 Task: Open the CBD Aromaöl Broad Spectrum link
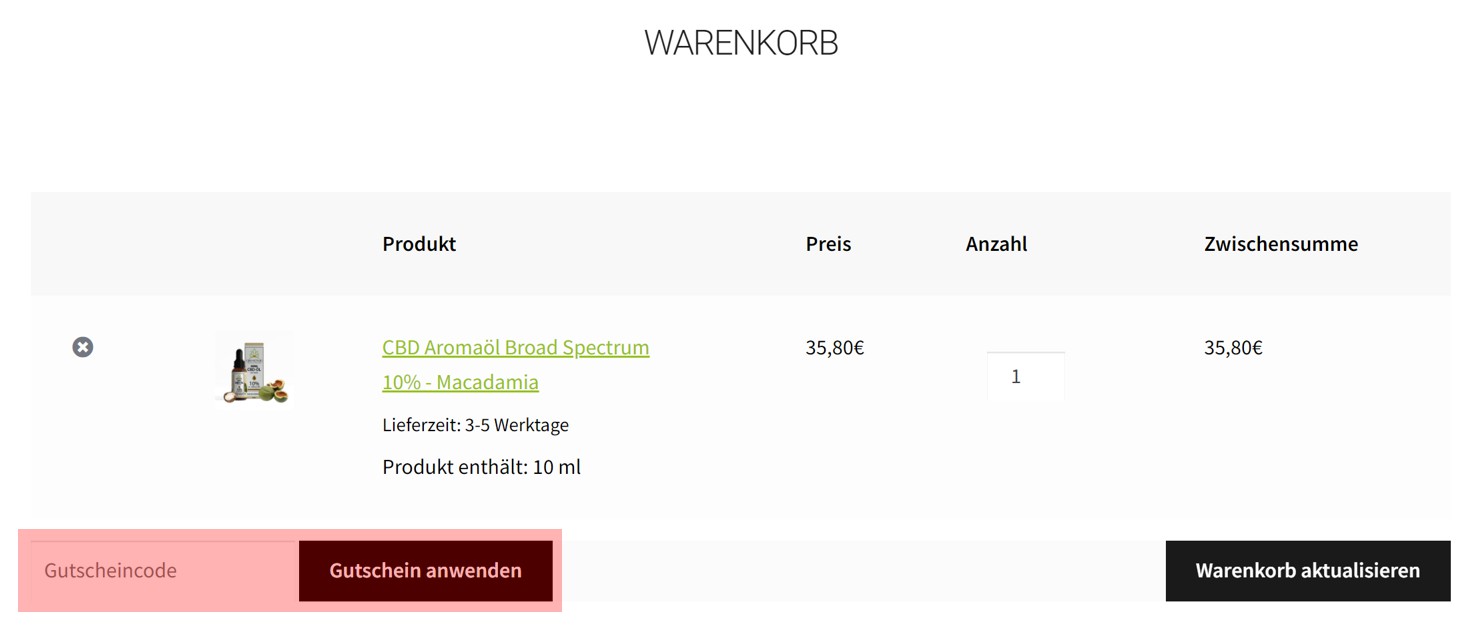515,347
